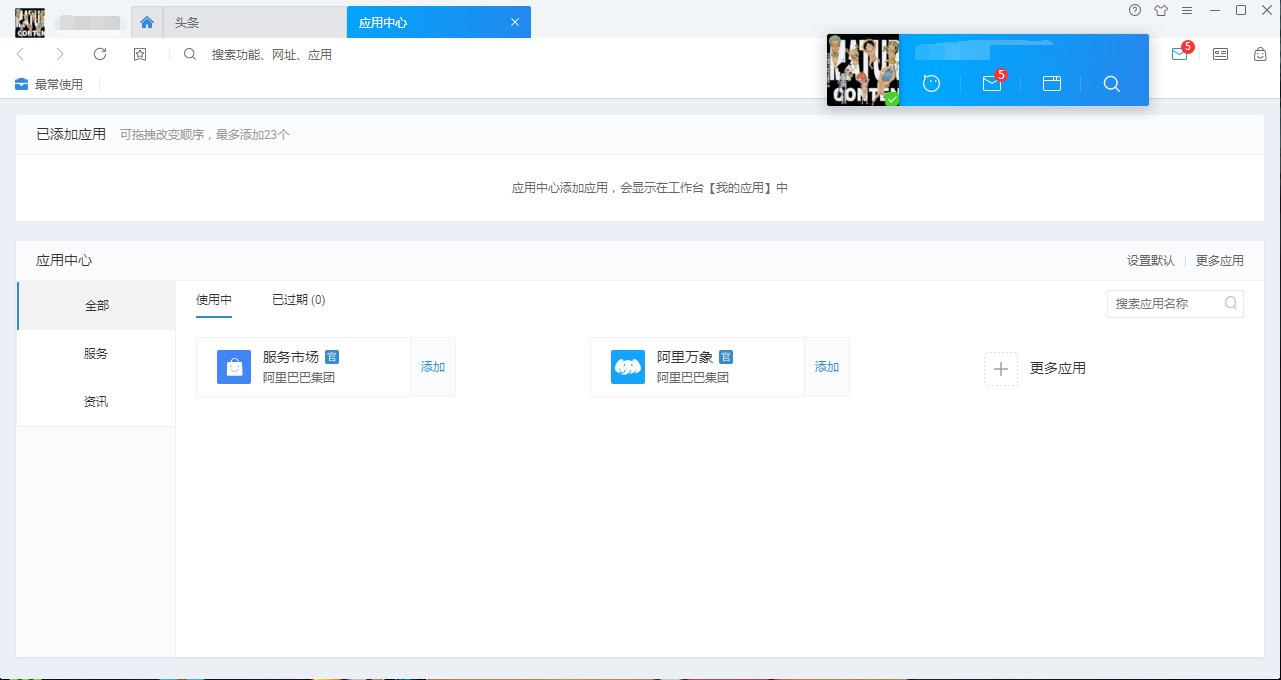This screenshot has height=680, width=1281.
Task: Add the 阿里万象 app via 添加
Action: (x=827, y=367)
